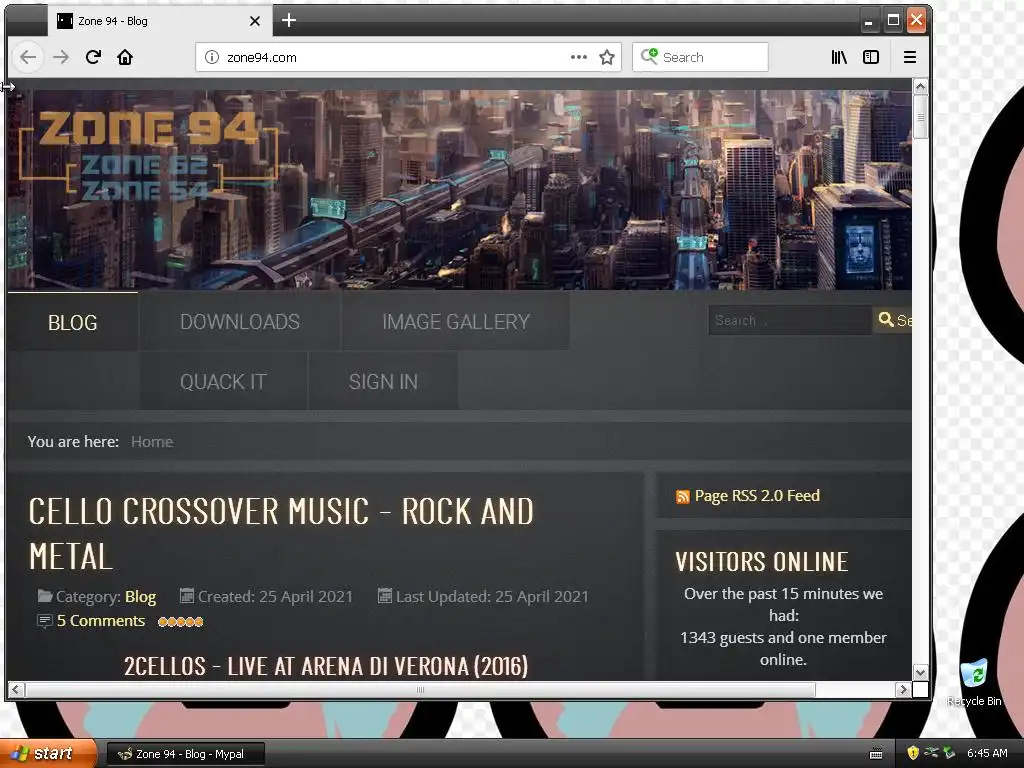This screenshot has height=768, width=1024.
Task: View the 5 Comments link
Action: pyautogui.click(x=101, y=621)
